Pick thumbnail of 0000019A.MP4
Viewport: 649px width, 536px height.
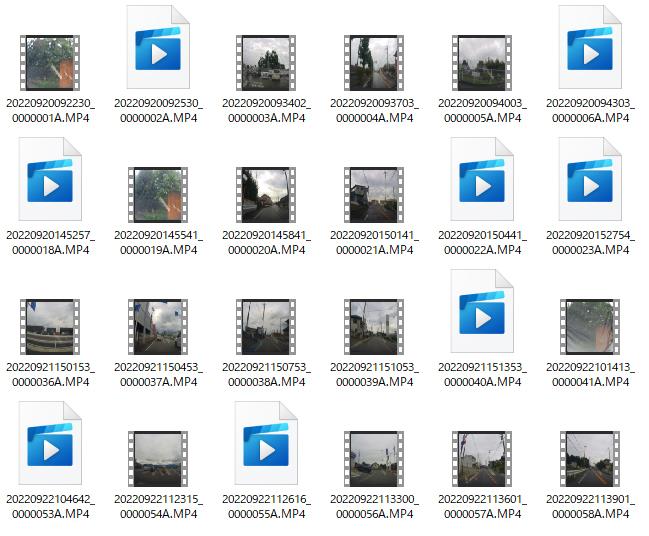click(x=158, y=195)
